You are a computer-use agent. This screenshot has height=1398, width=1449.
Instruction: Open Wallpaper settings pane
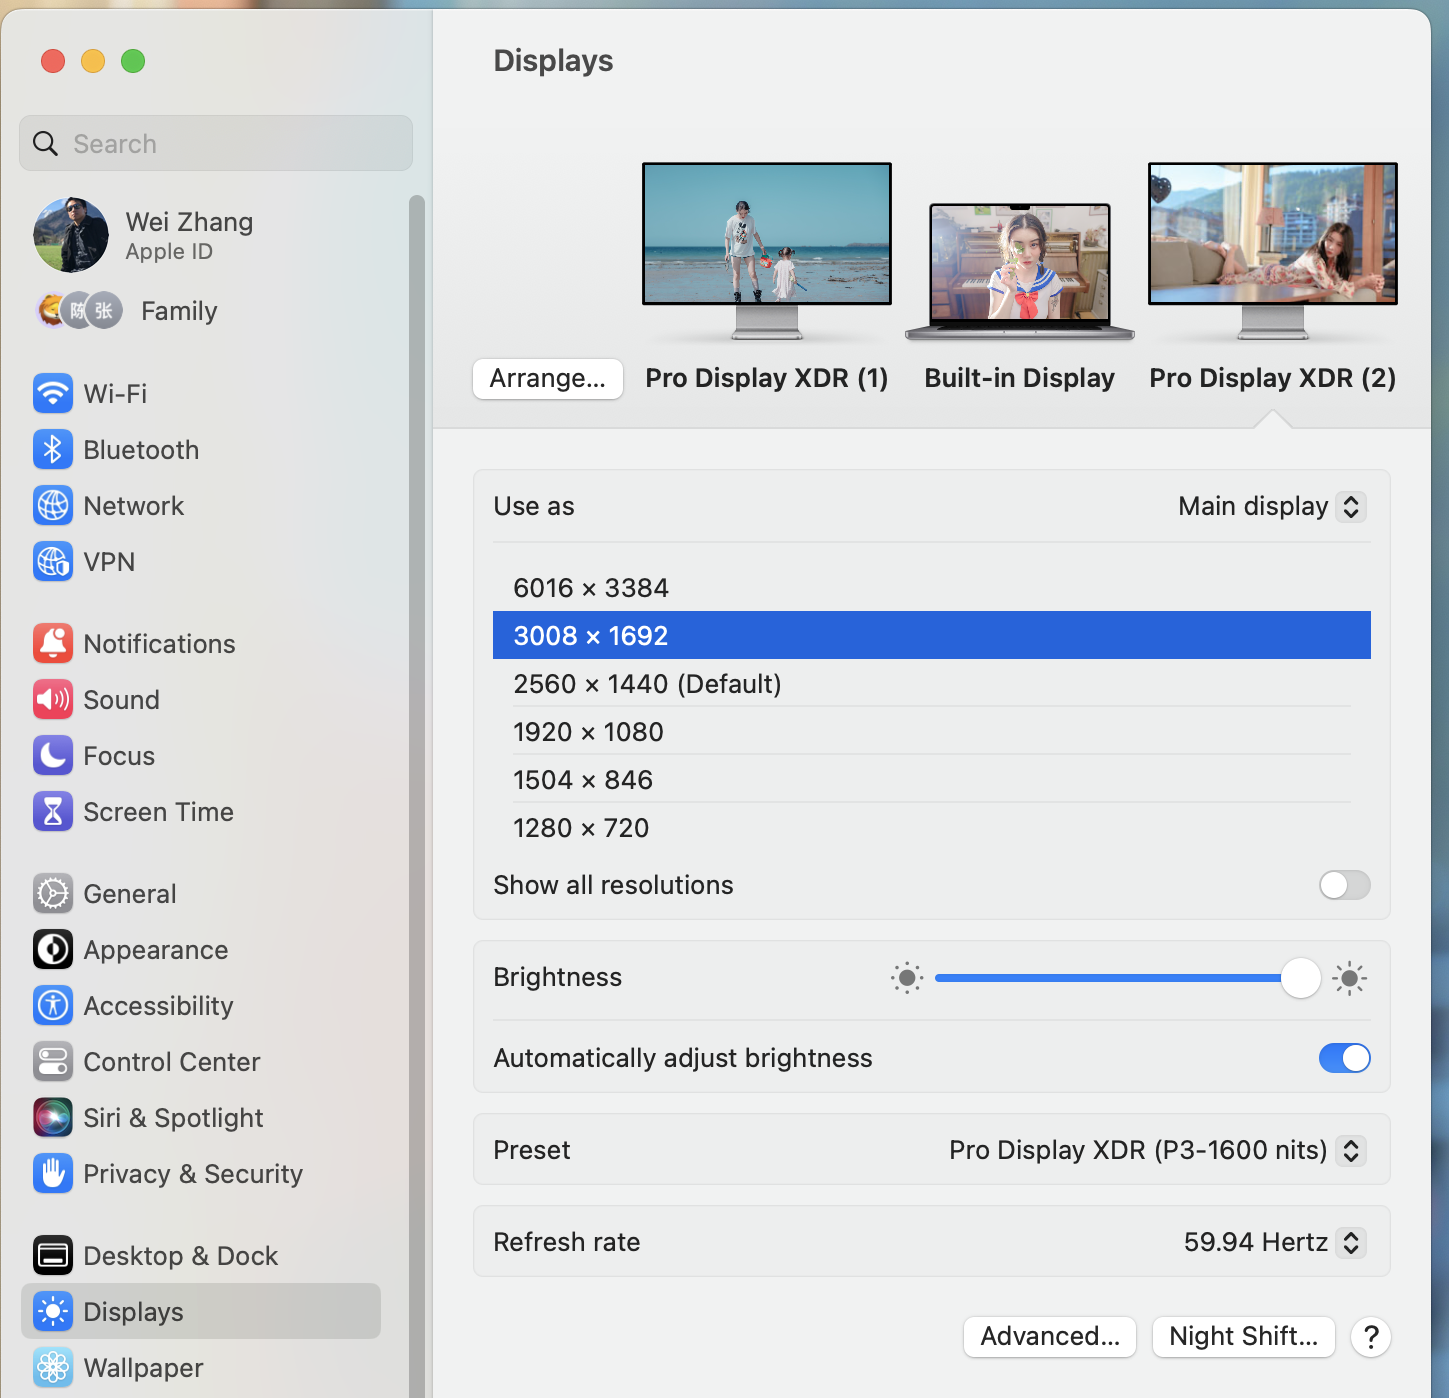[201, 1368]
